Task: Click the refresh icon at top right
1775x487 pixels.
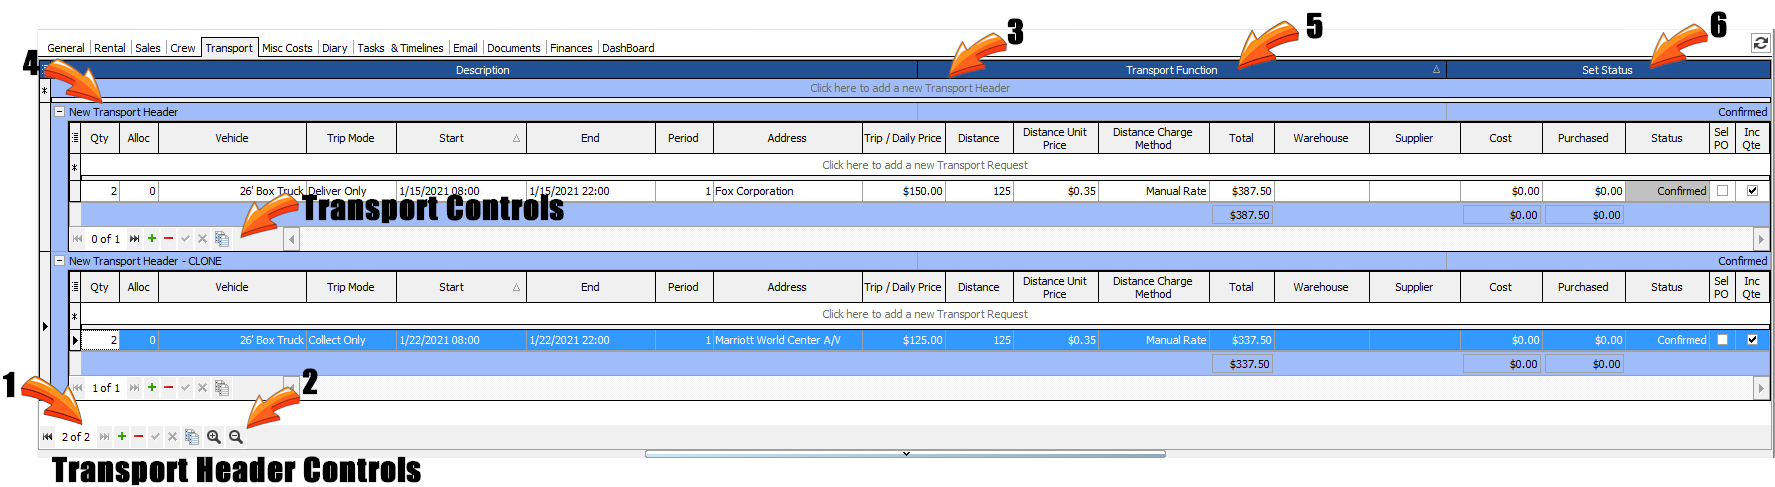Action: [1760, 43]
